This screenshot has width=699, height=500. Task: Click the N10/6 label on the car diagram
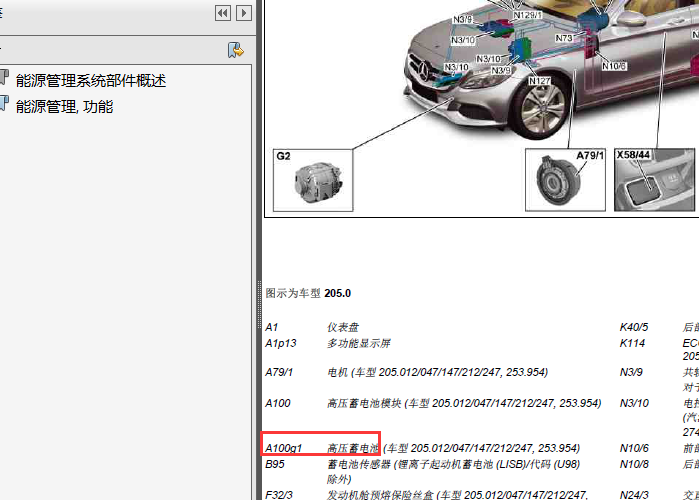click(614, 66)
